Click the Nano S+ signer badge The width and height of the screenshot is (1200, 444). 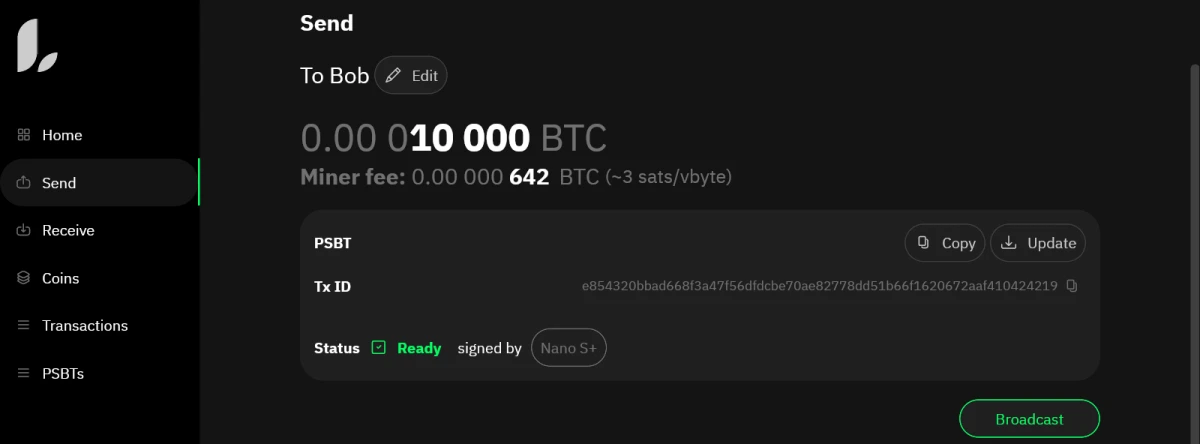pos(568,348)
